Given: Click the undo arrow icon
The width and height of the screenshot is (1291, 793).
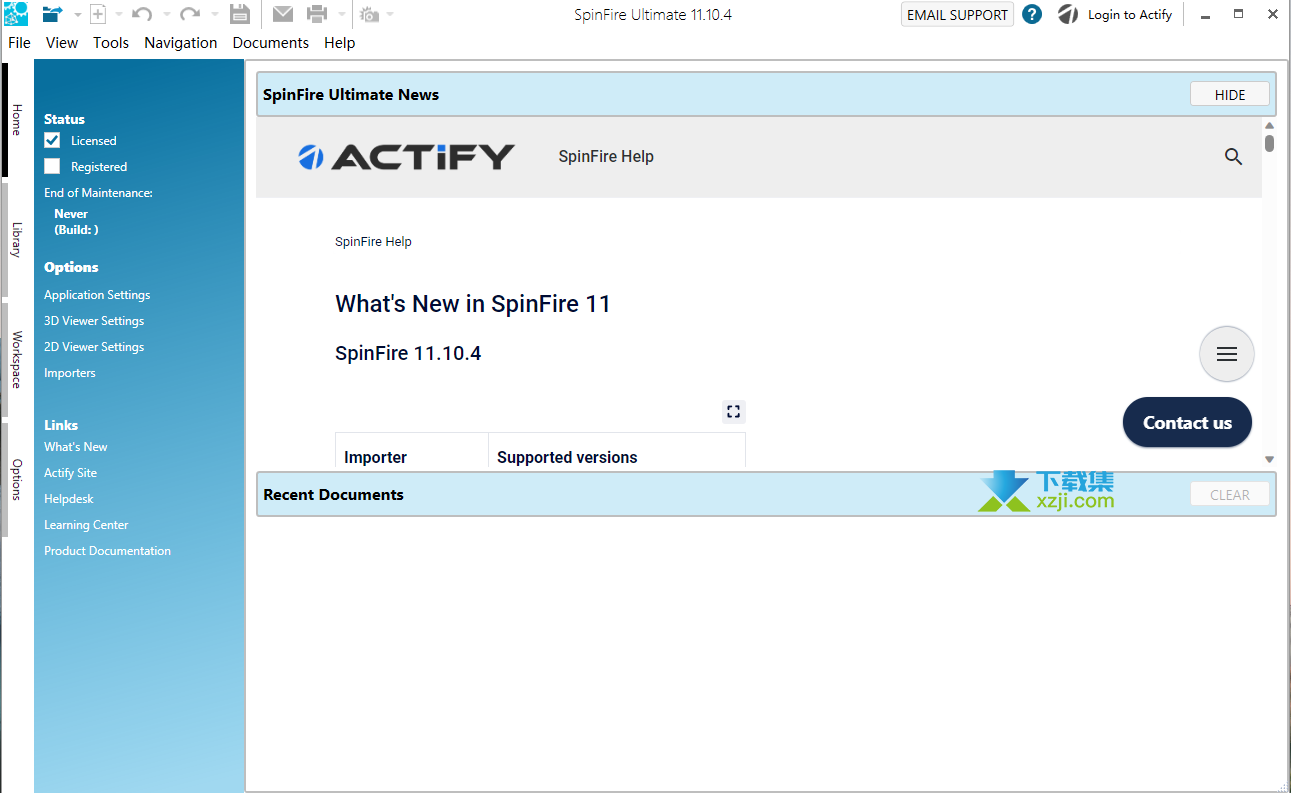Looking at the screenshot, I should coord(142,14).
